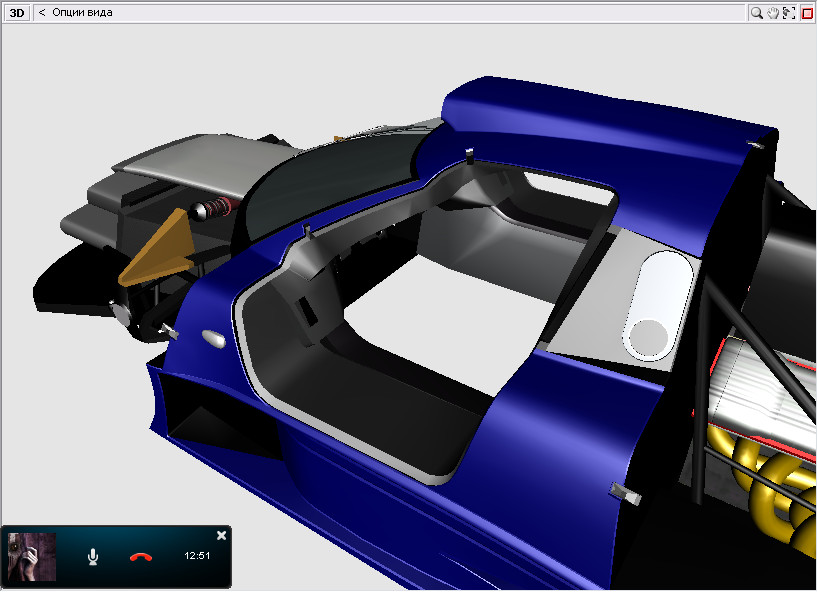Image resolution: width=818 pixels, height=592 pixels.
Task: Click the red square view mode icon
Action: point(807,13)
